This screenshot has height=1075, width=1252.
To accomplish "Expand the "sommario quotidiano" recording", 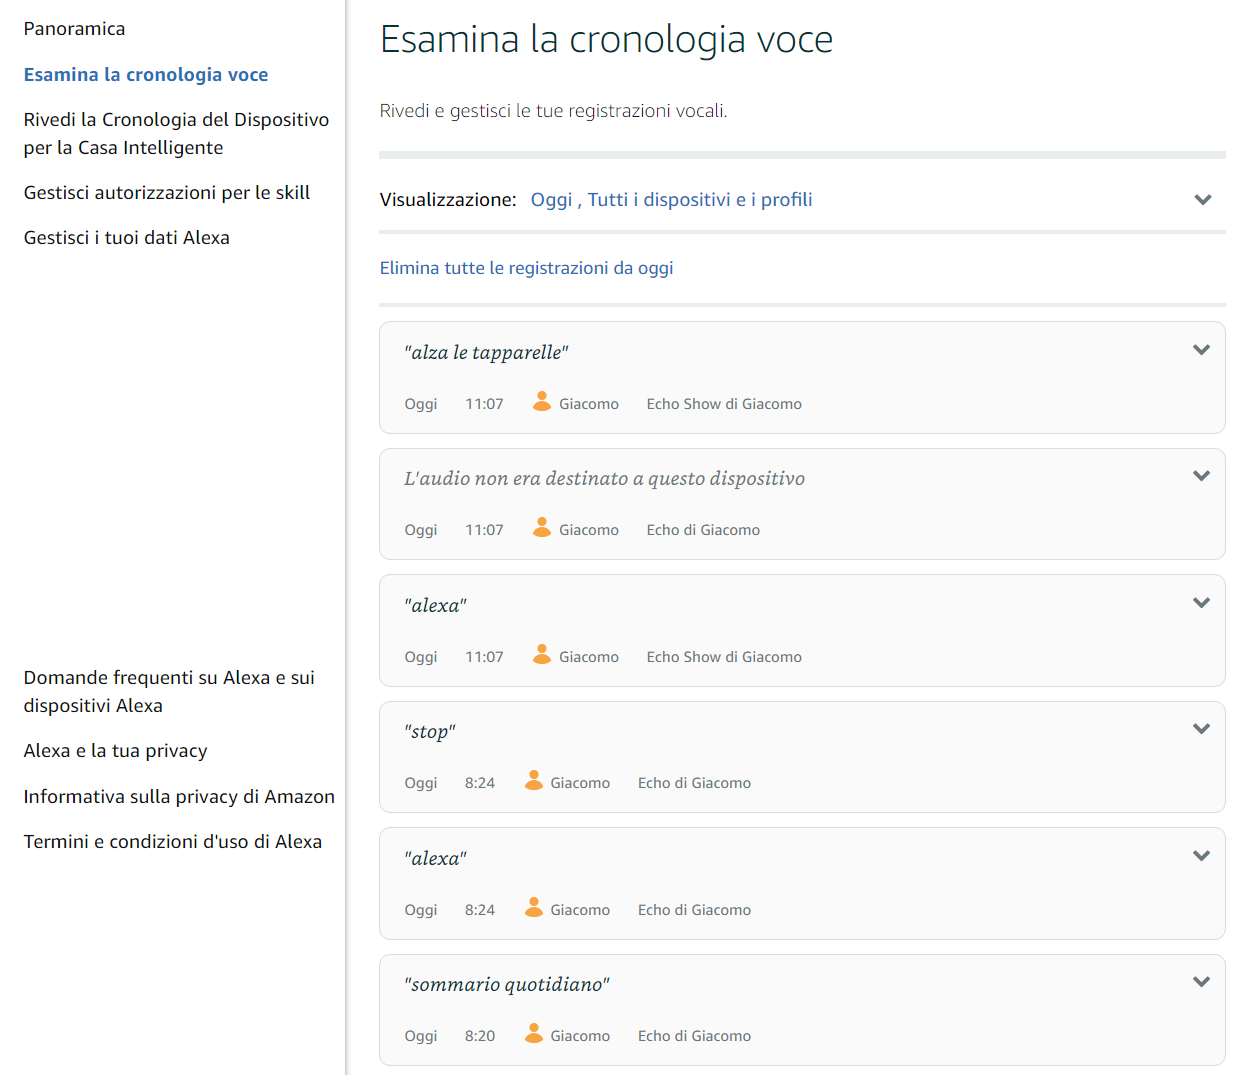I will pyautogui.click(x=1201, y=982).
